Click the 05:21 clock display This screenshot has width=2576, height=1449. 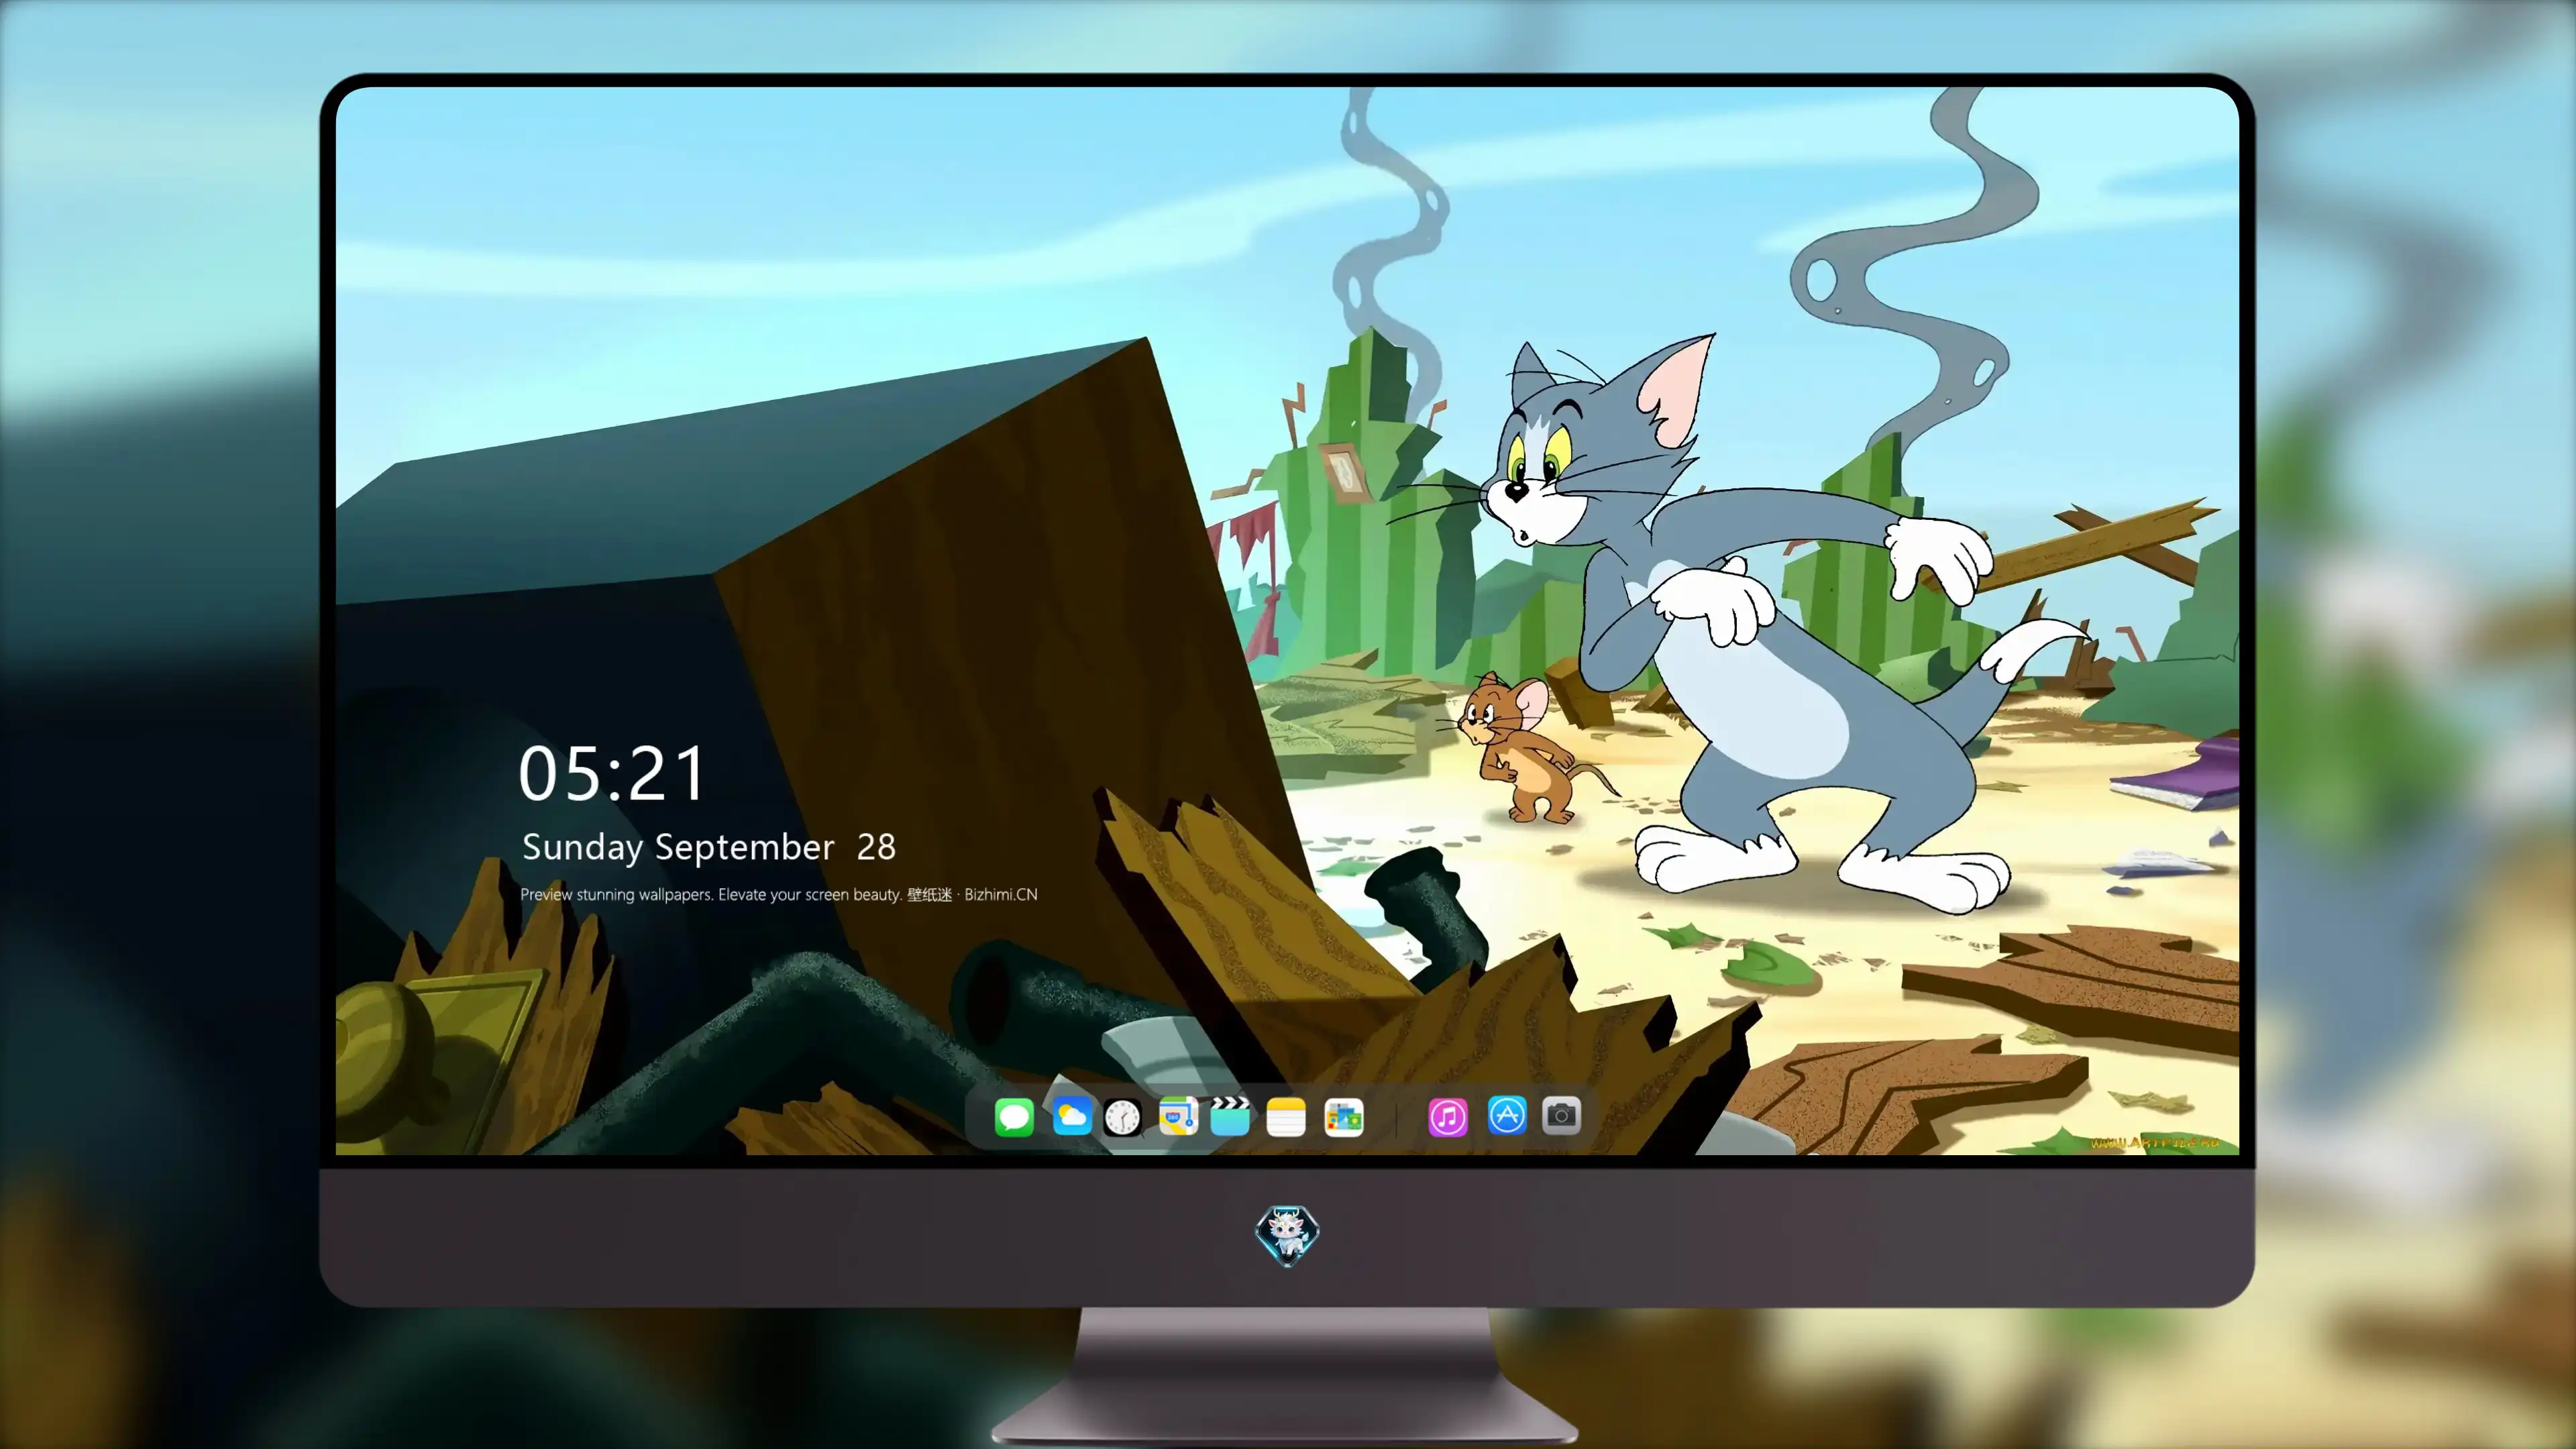[x=612, y=774]
